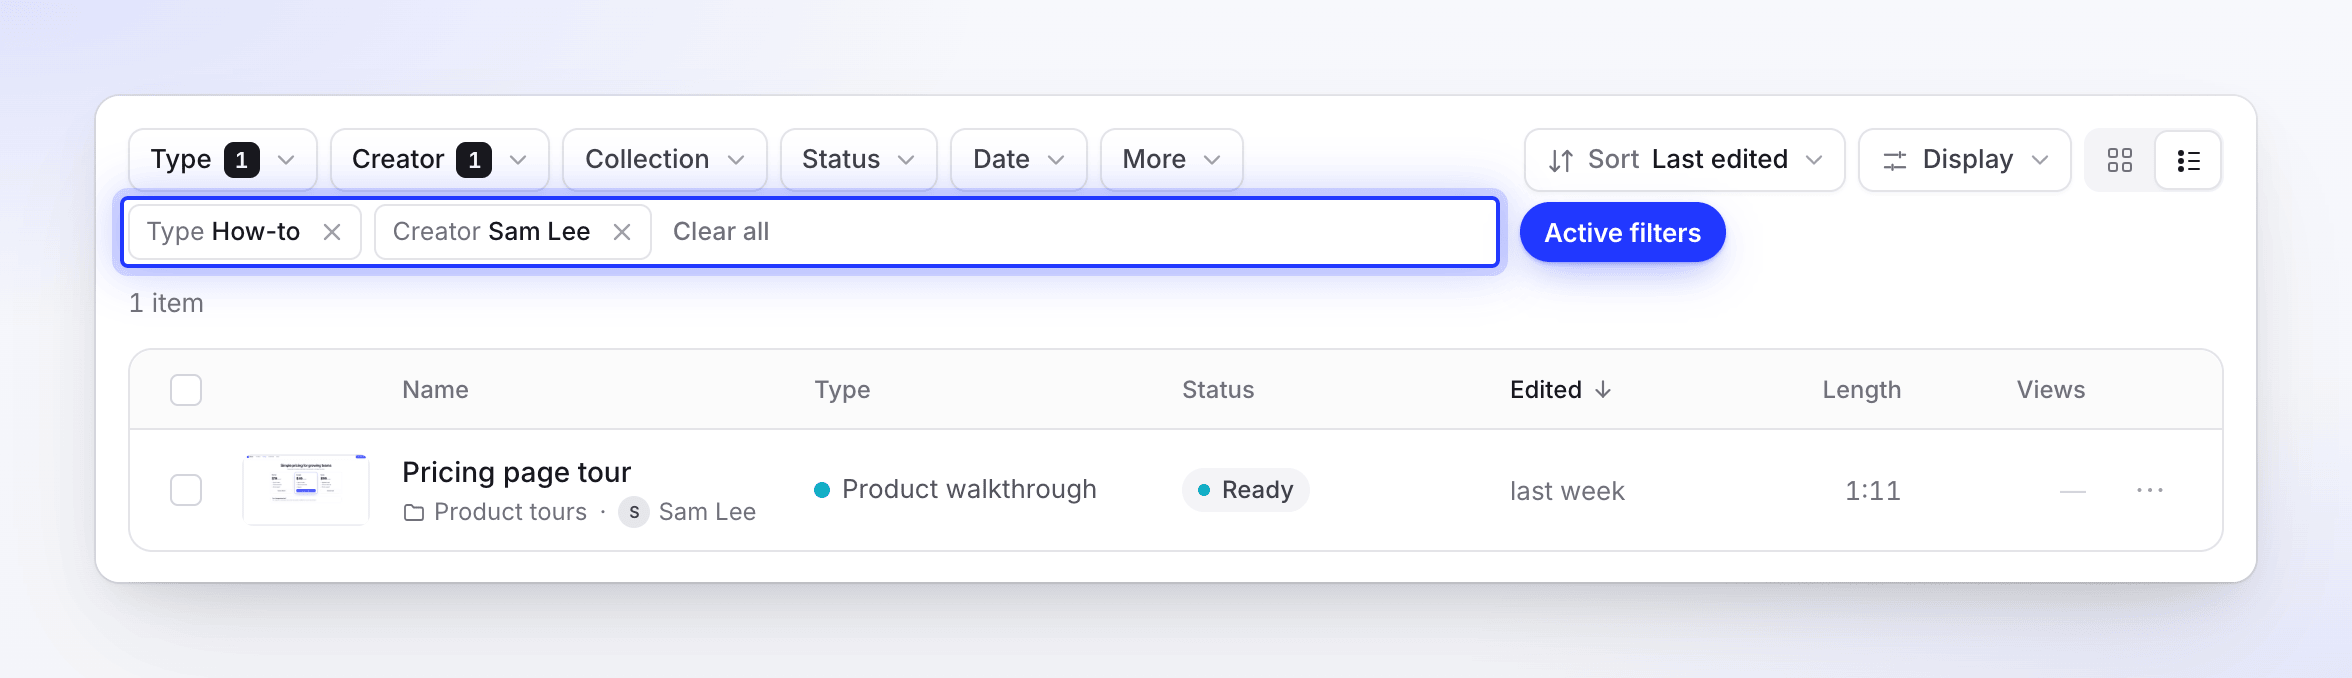Open the Pricing page tour thumbnail
Screen dimensions: 2352x678
306,490
